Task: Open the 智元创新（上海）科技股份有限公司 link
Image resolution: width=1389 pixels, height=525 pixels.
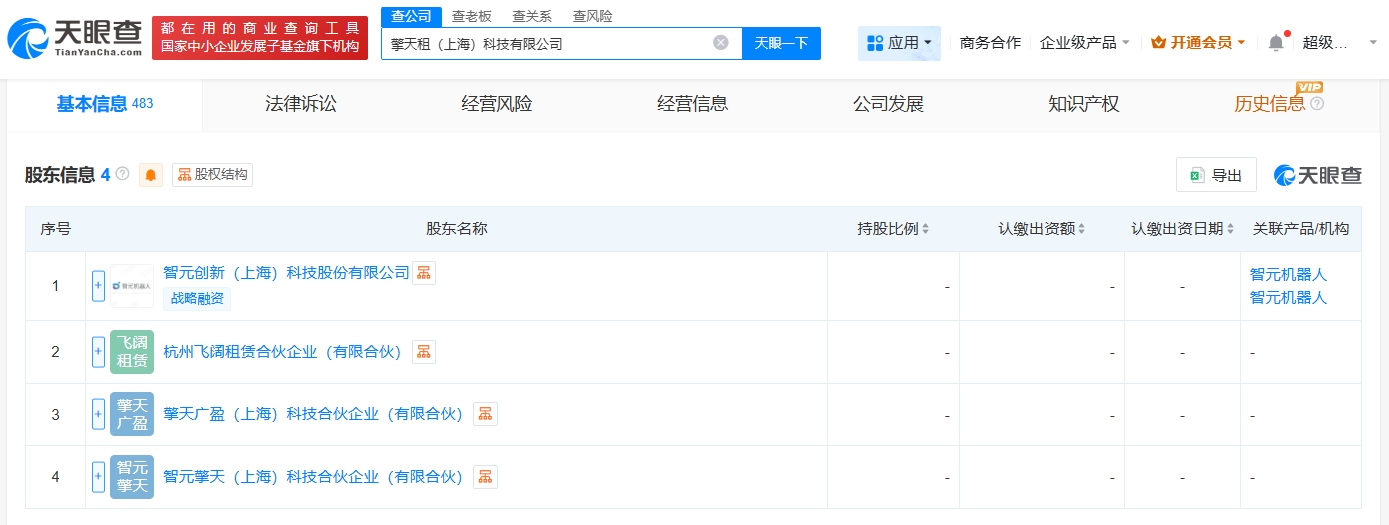Action: pos(286,273)
